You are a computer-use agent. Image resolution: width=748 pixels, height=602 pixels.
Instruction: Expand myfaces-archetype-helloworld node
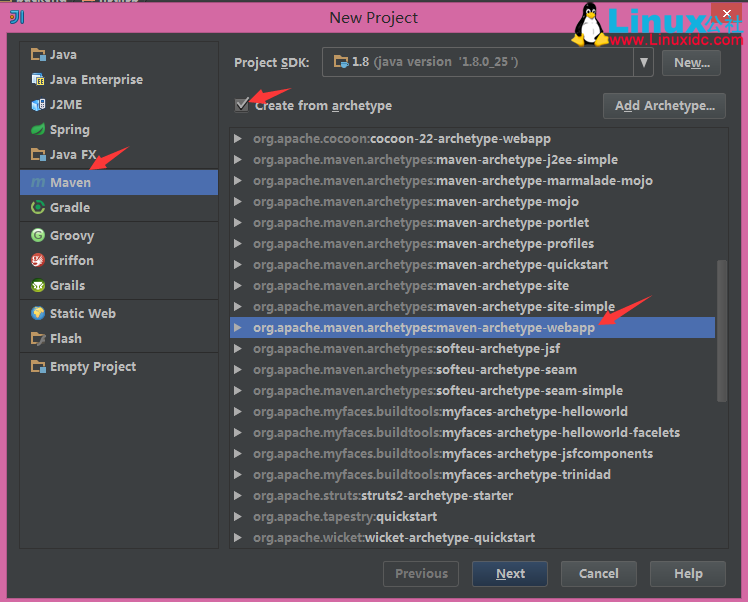pyautogui.click(x=237, y=412)
